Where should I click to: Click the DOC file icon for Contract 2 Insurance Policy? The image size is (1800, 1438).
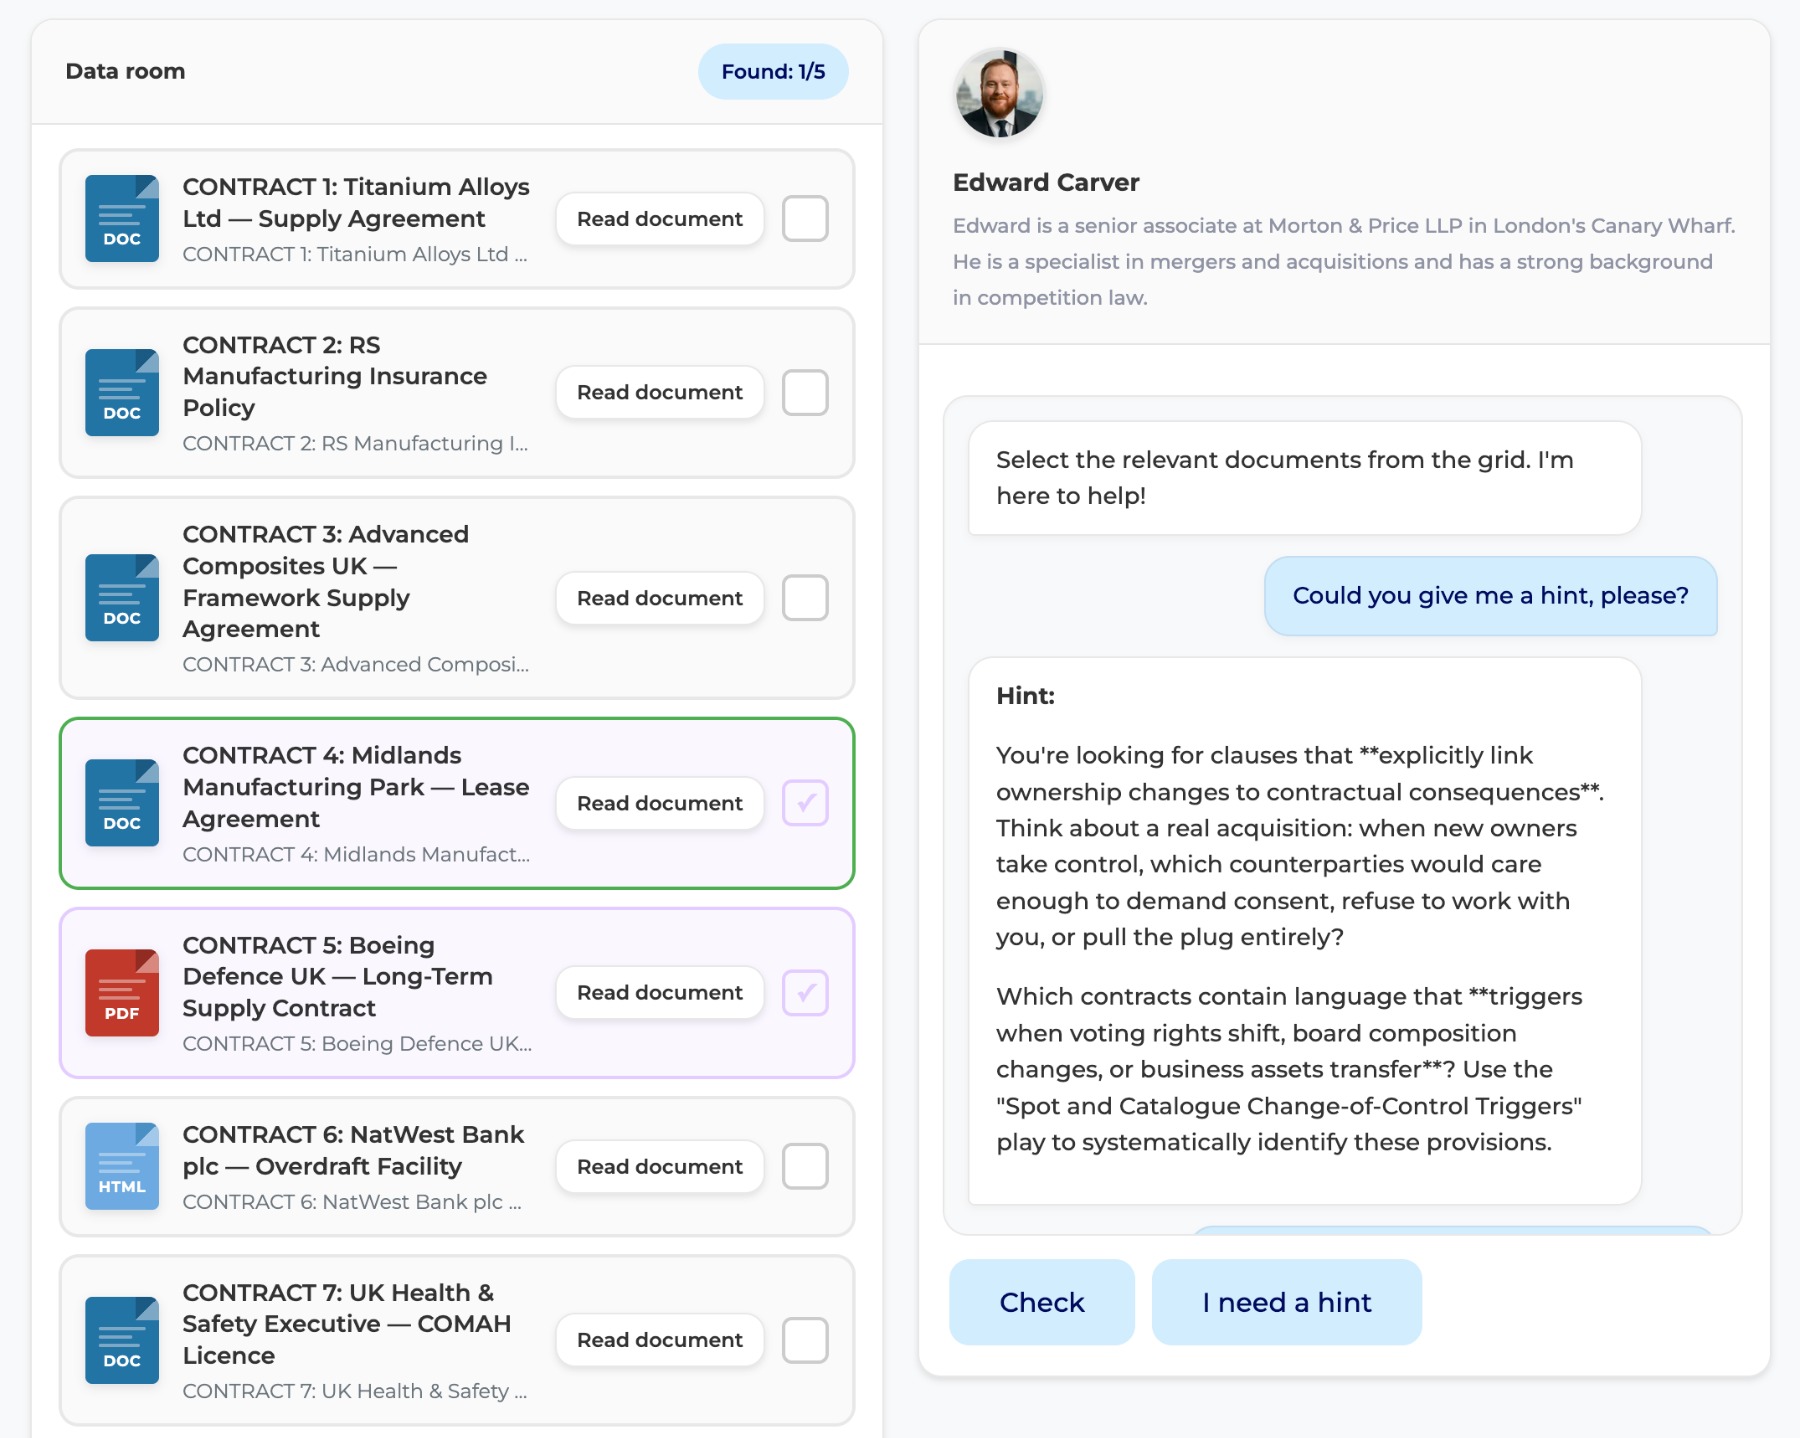click(122, 392)
